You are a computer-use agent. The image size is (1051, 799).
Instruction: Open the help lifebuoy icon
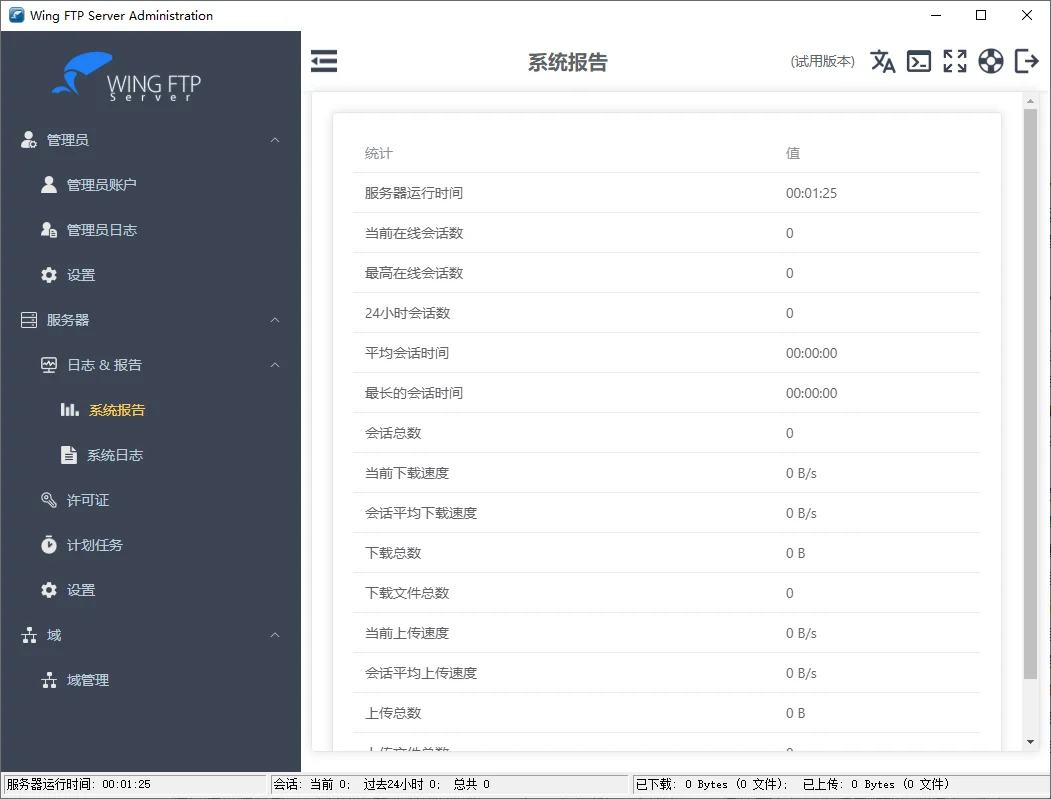991,61
